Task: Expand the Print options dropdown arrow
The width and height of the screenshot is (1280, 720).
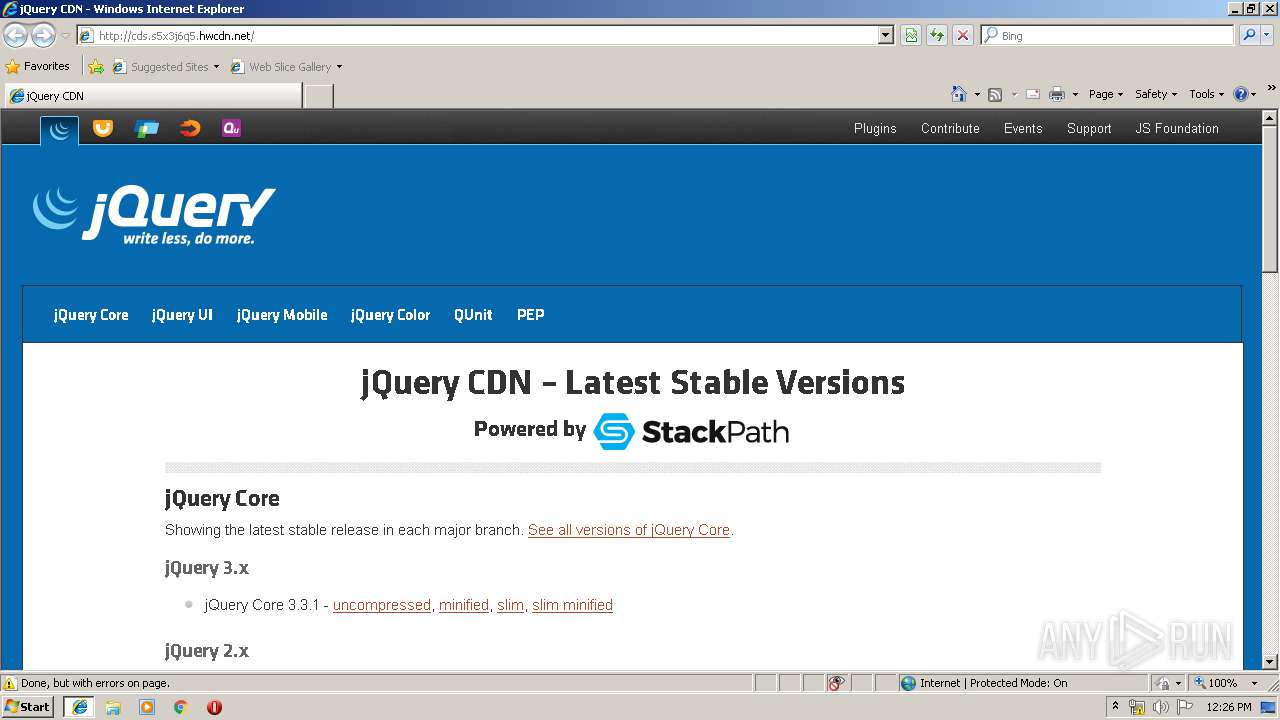Action: click(x=1075, y=95)
